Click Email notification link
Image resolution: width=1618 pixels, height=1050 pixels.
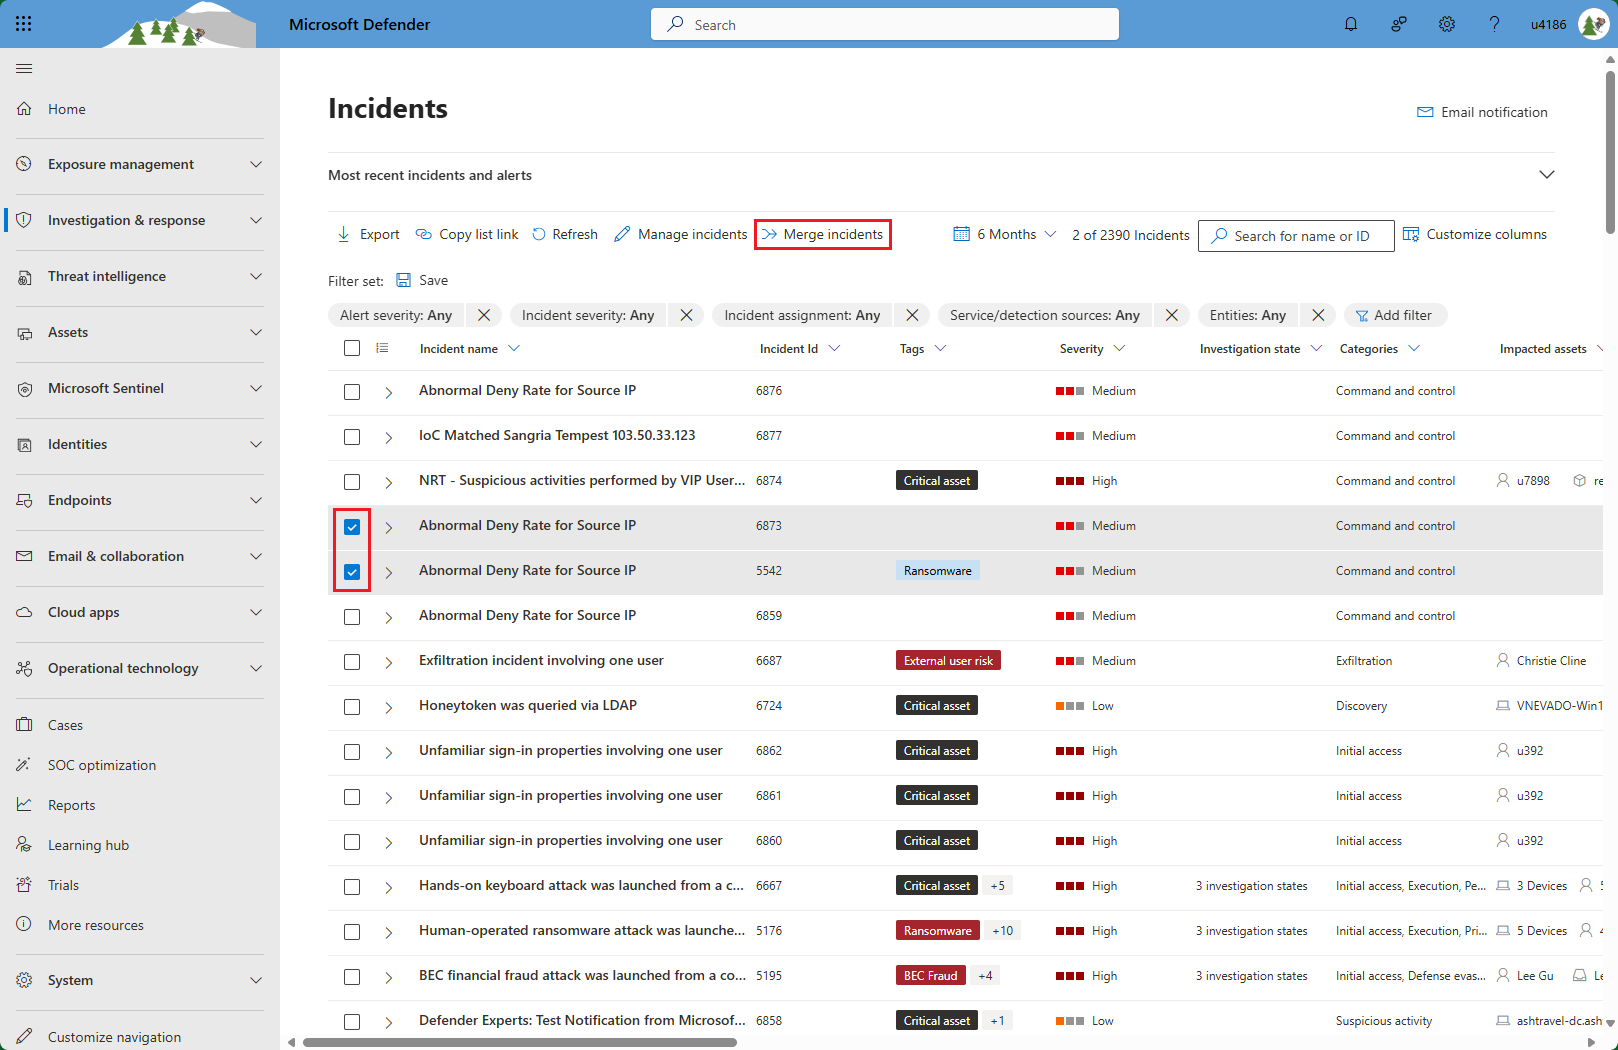tap(1483, 112)
